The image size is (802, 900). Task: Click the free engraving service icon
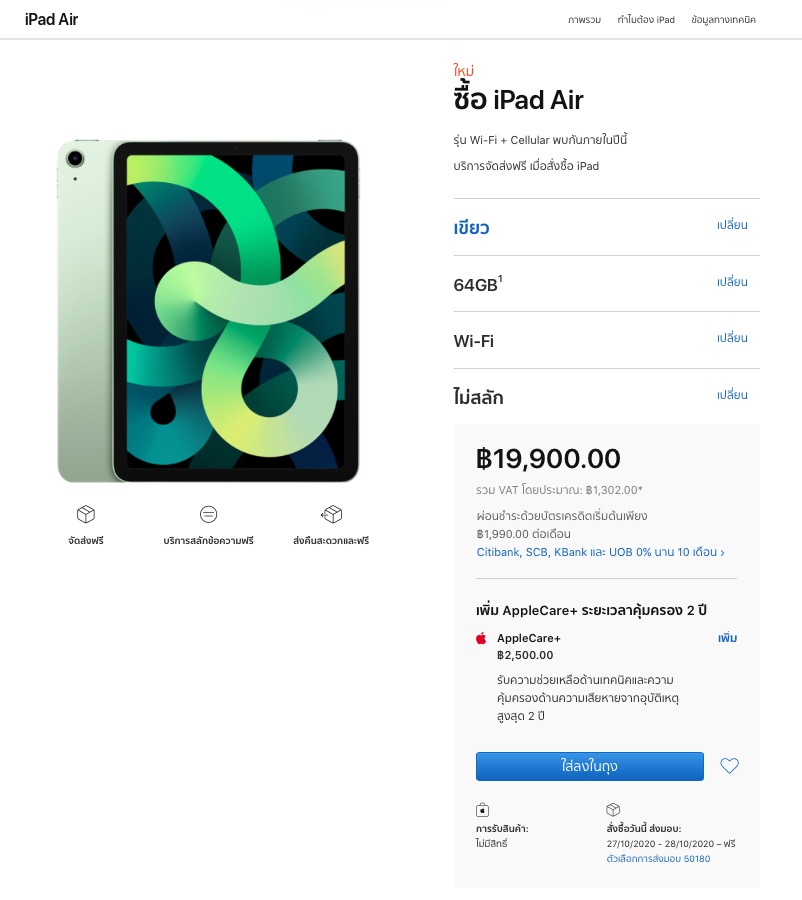pyautogui.click(x=208, y=514)
